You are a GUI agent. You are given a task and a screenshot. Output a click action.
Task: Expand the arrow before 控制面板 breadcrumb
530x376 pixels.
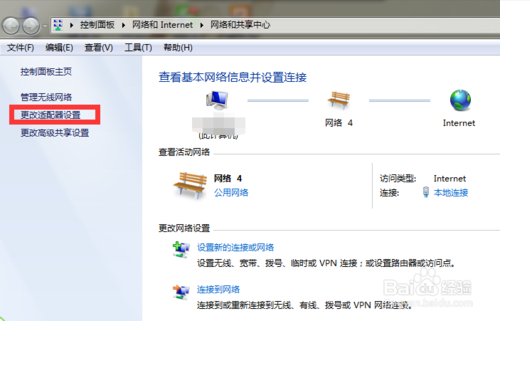[72, 25]
